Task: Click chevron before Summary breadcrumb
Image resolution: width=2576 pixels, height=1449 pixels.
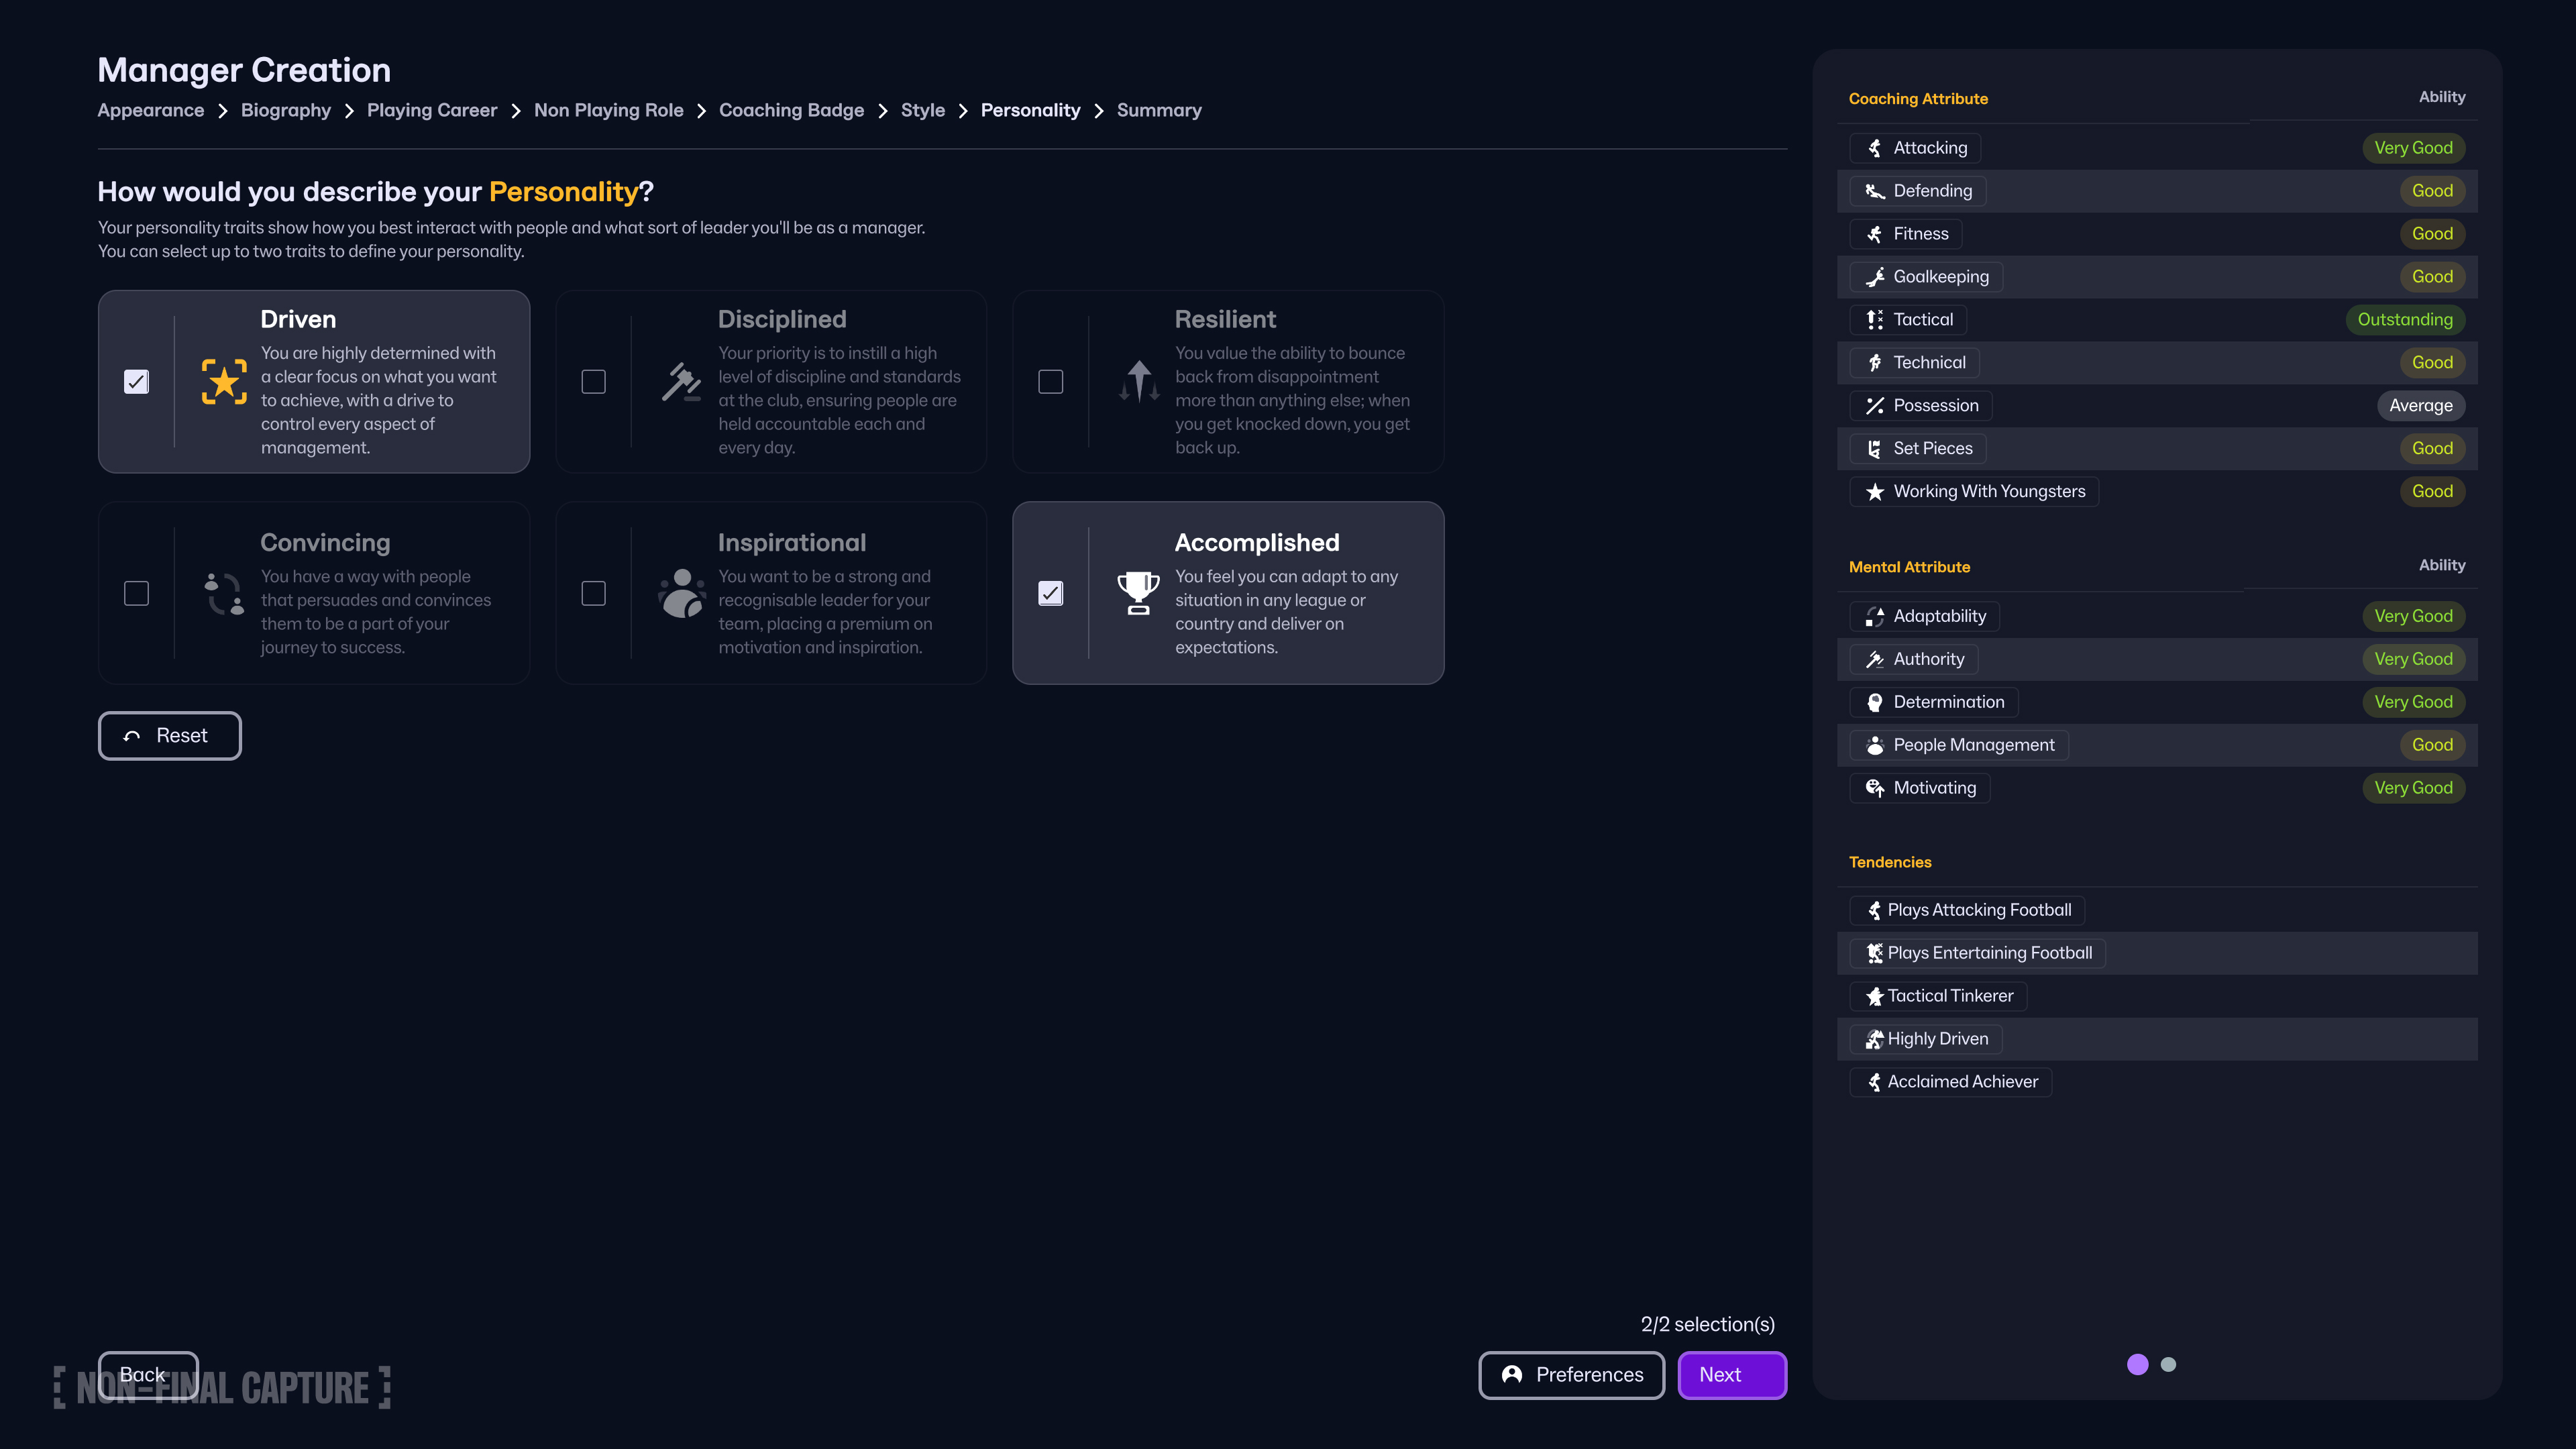Action: pos(1098,111)
